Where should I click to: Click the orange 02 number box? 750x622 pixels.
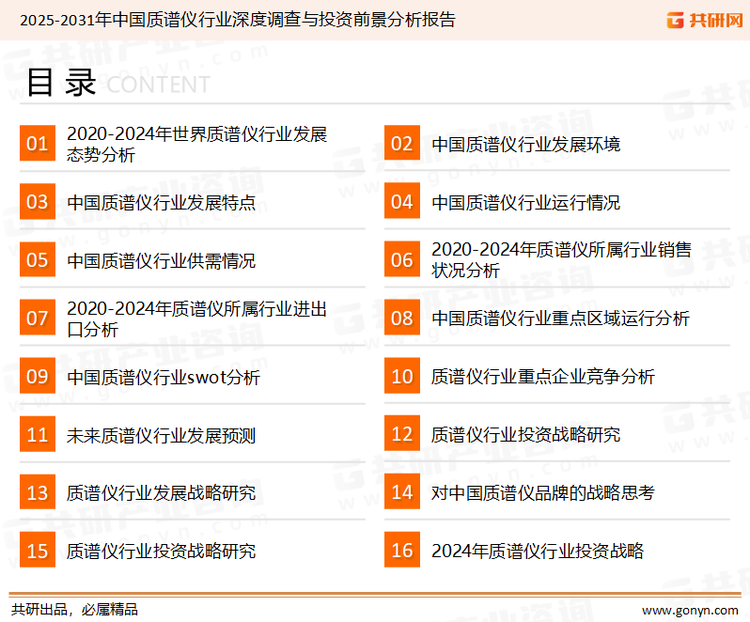pos(402,143)
